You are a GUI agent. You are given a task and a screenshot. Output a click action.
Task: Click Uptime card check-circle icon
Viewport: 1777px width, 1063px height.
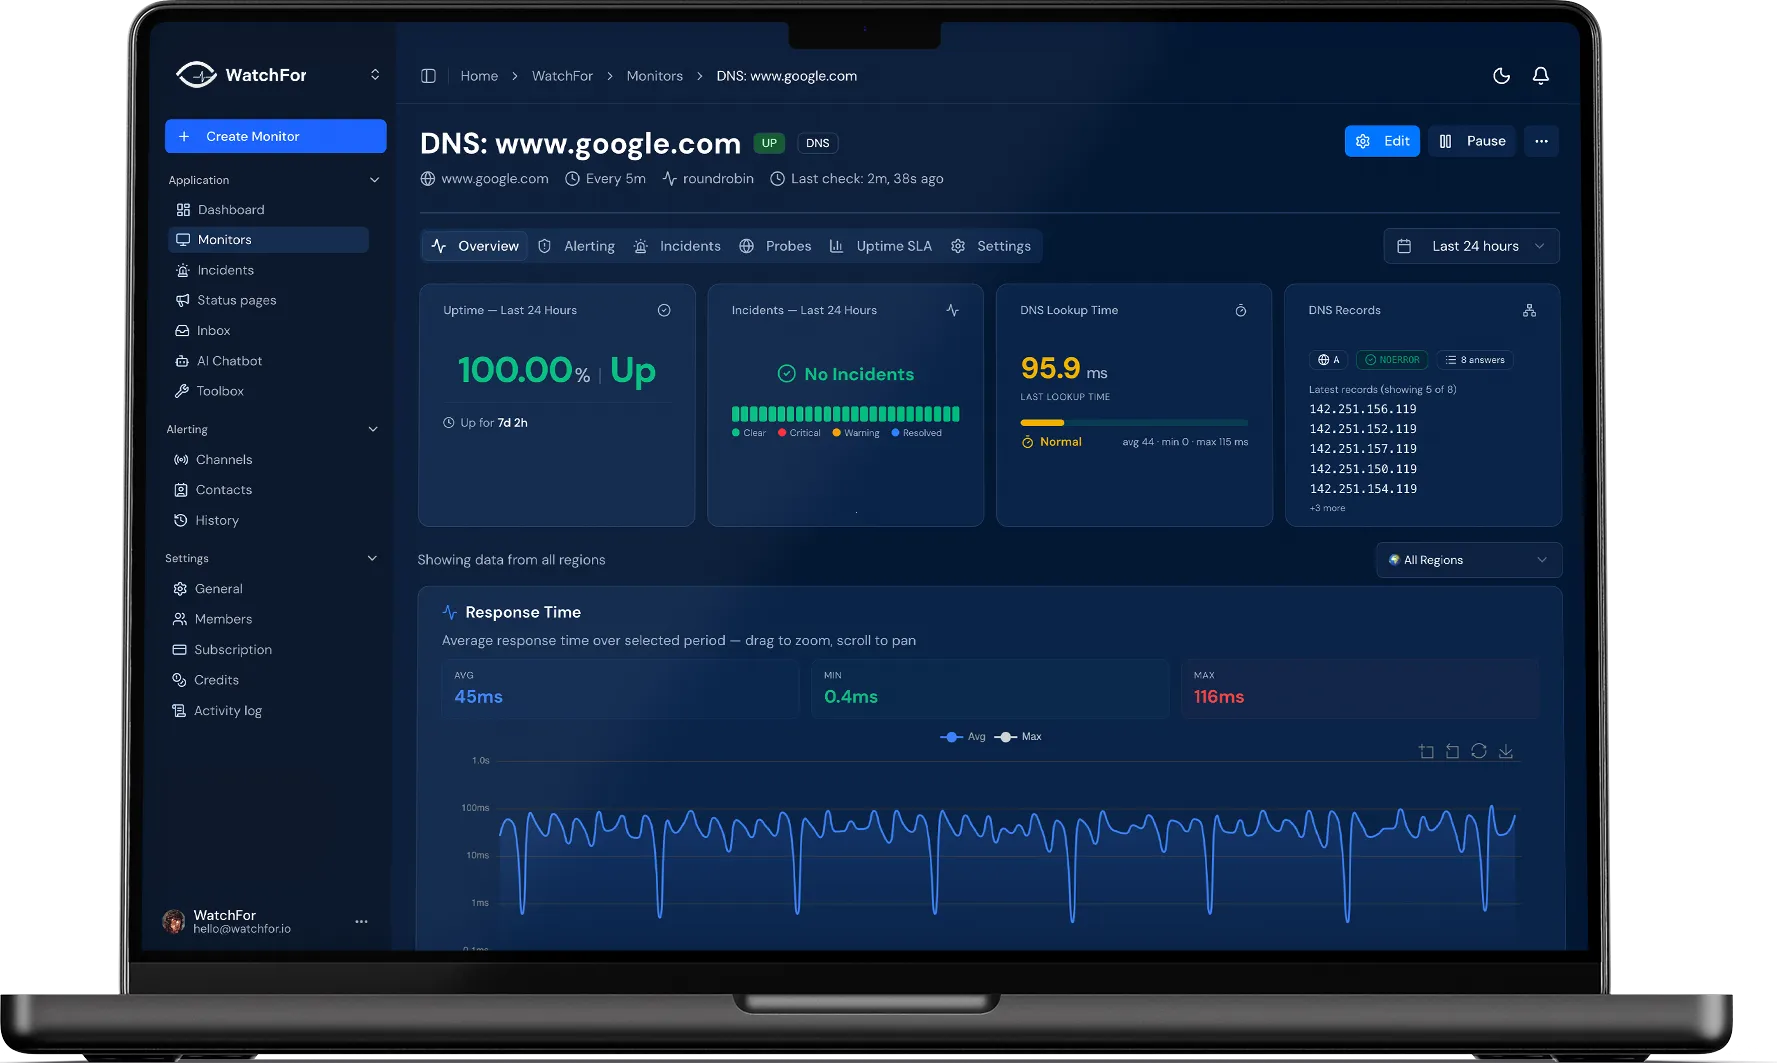pyautogui.click(x=664, y=311)
